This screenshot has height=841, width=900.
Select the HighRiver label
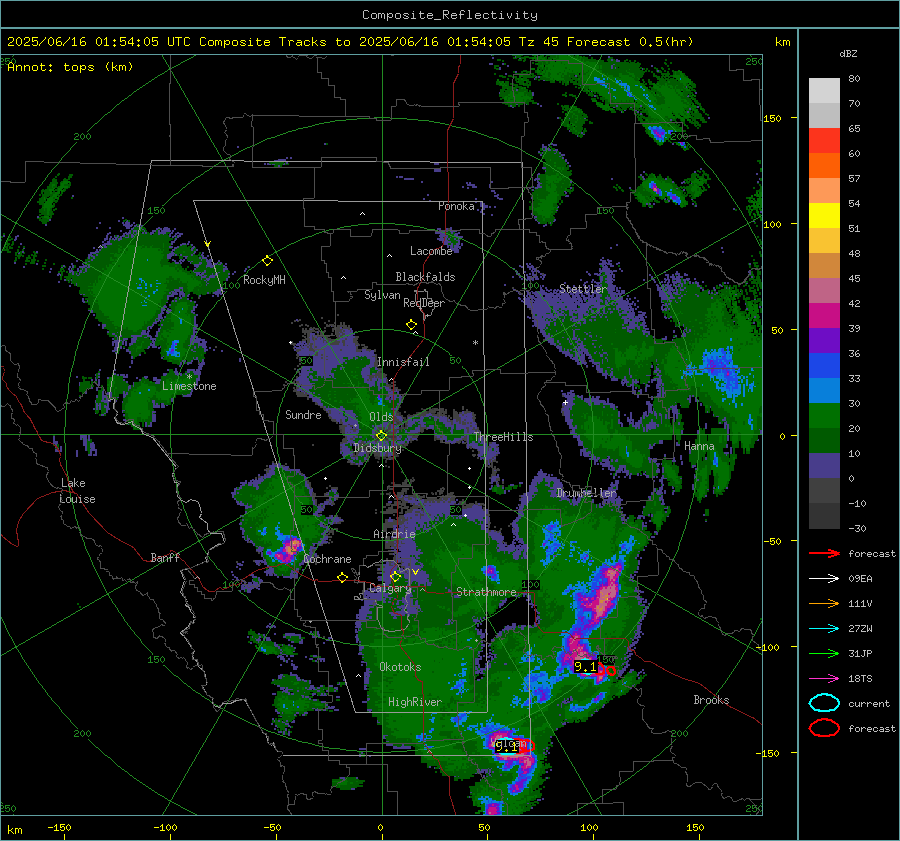pos(414,702)
